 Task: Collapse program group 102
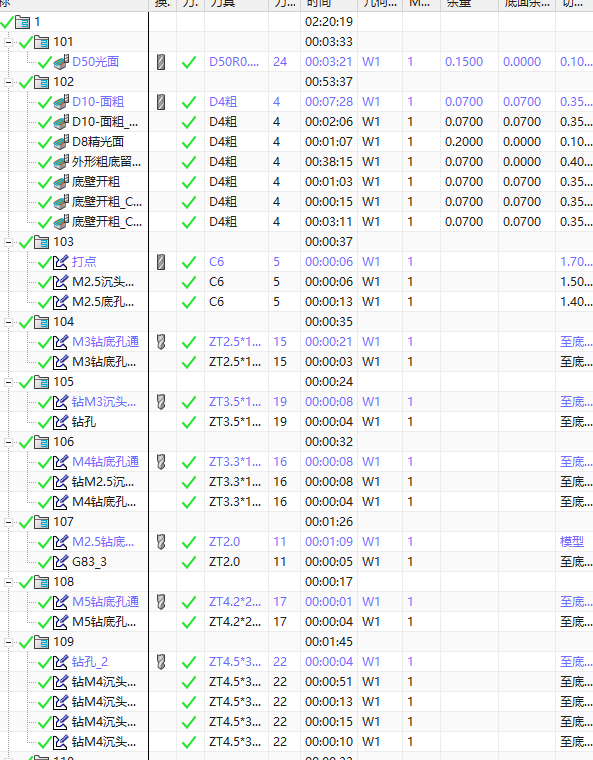point(8,82)
